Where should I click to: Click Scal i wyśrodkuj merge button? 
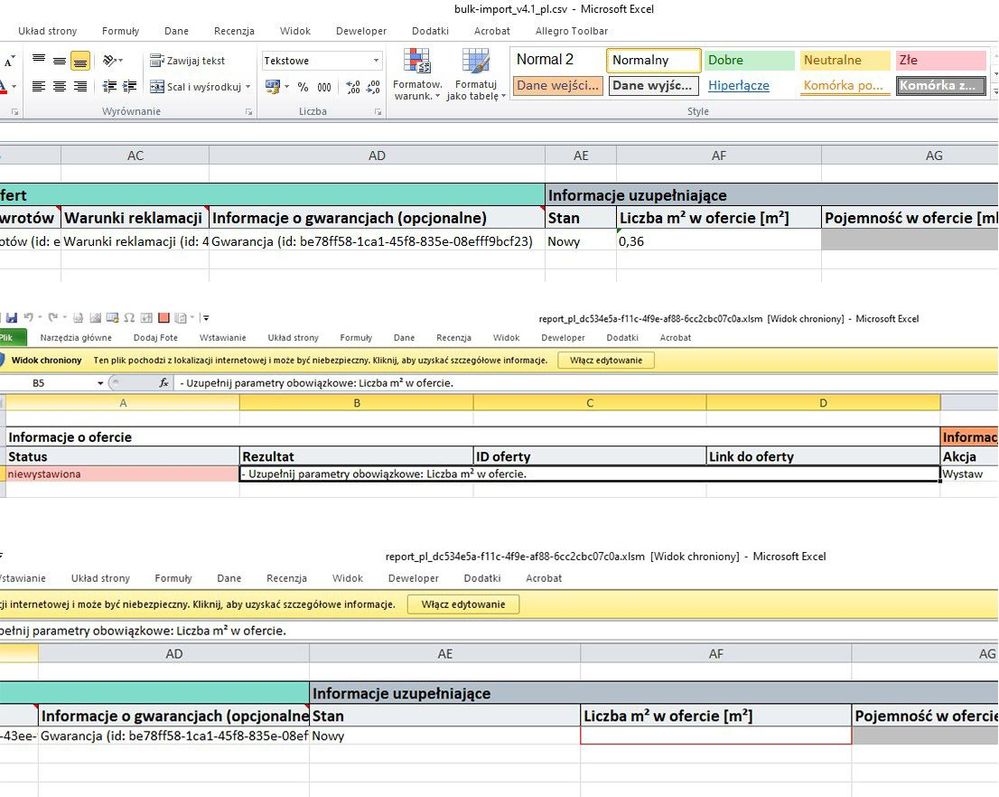click(196, 87)
